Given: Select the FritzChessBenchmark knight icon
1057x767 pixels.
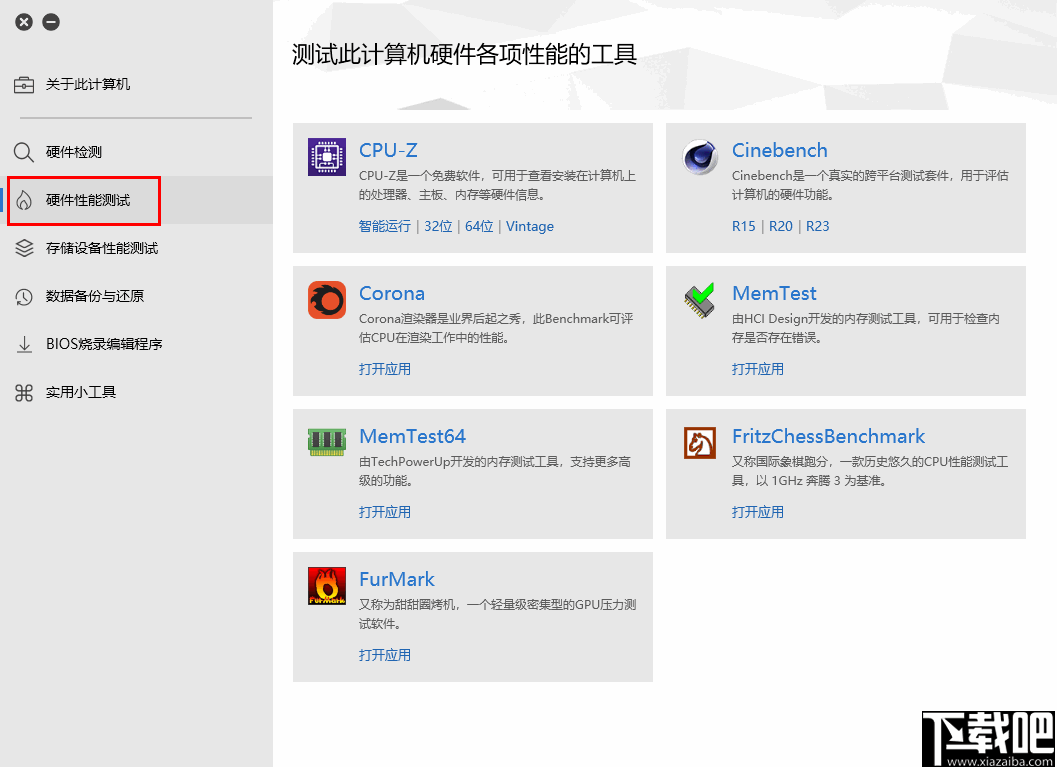Looking at the screenshot, I should tap(699, 441).
